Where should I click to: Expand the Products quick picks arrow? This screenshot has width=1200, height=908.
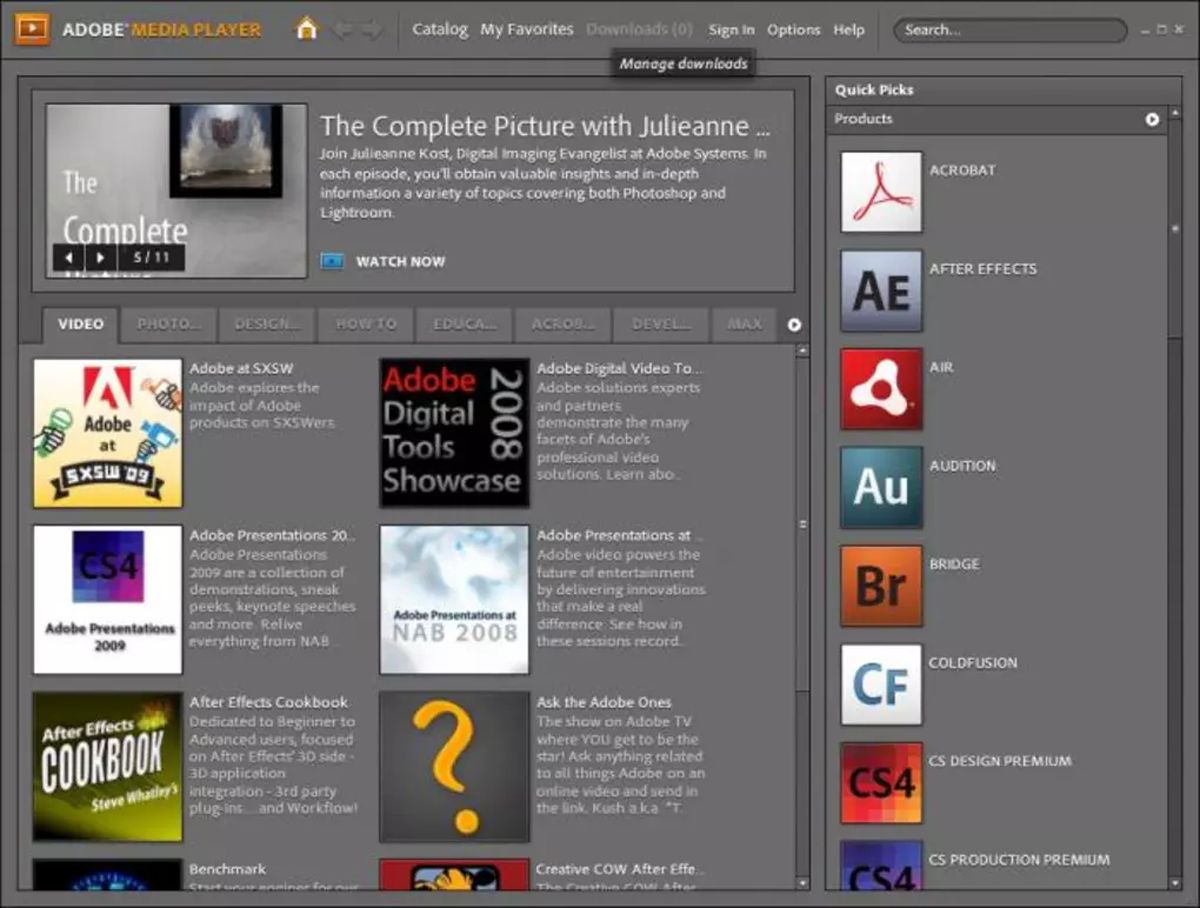1152,119
